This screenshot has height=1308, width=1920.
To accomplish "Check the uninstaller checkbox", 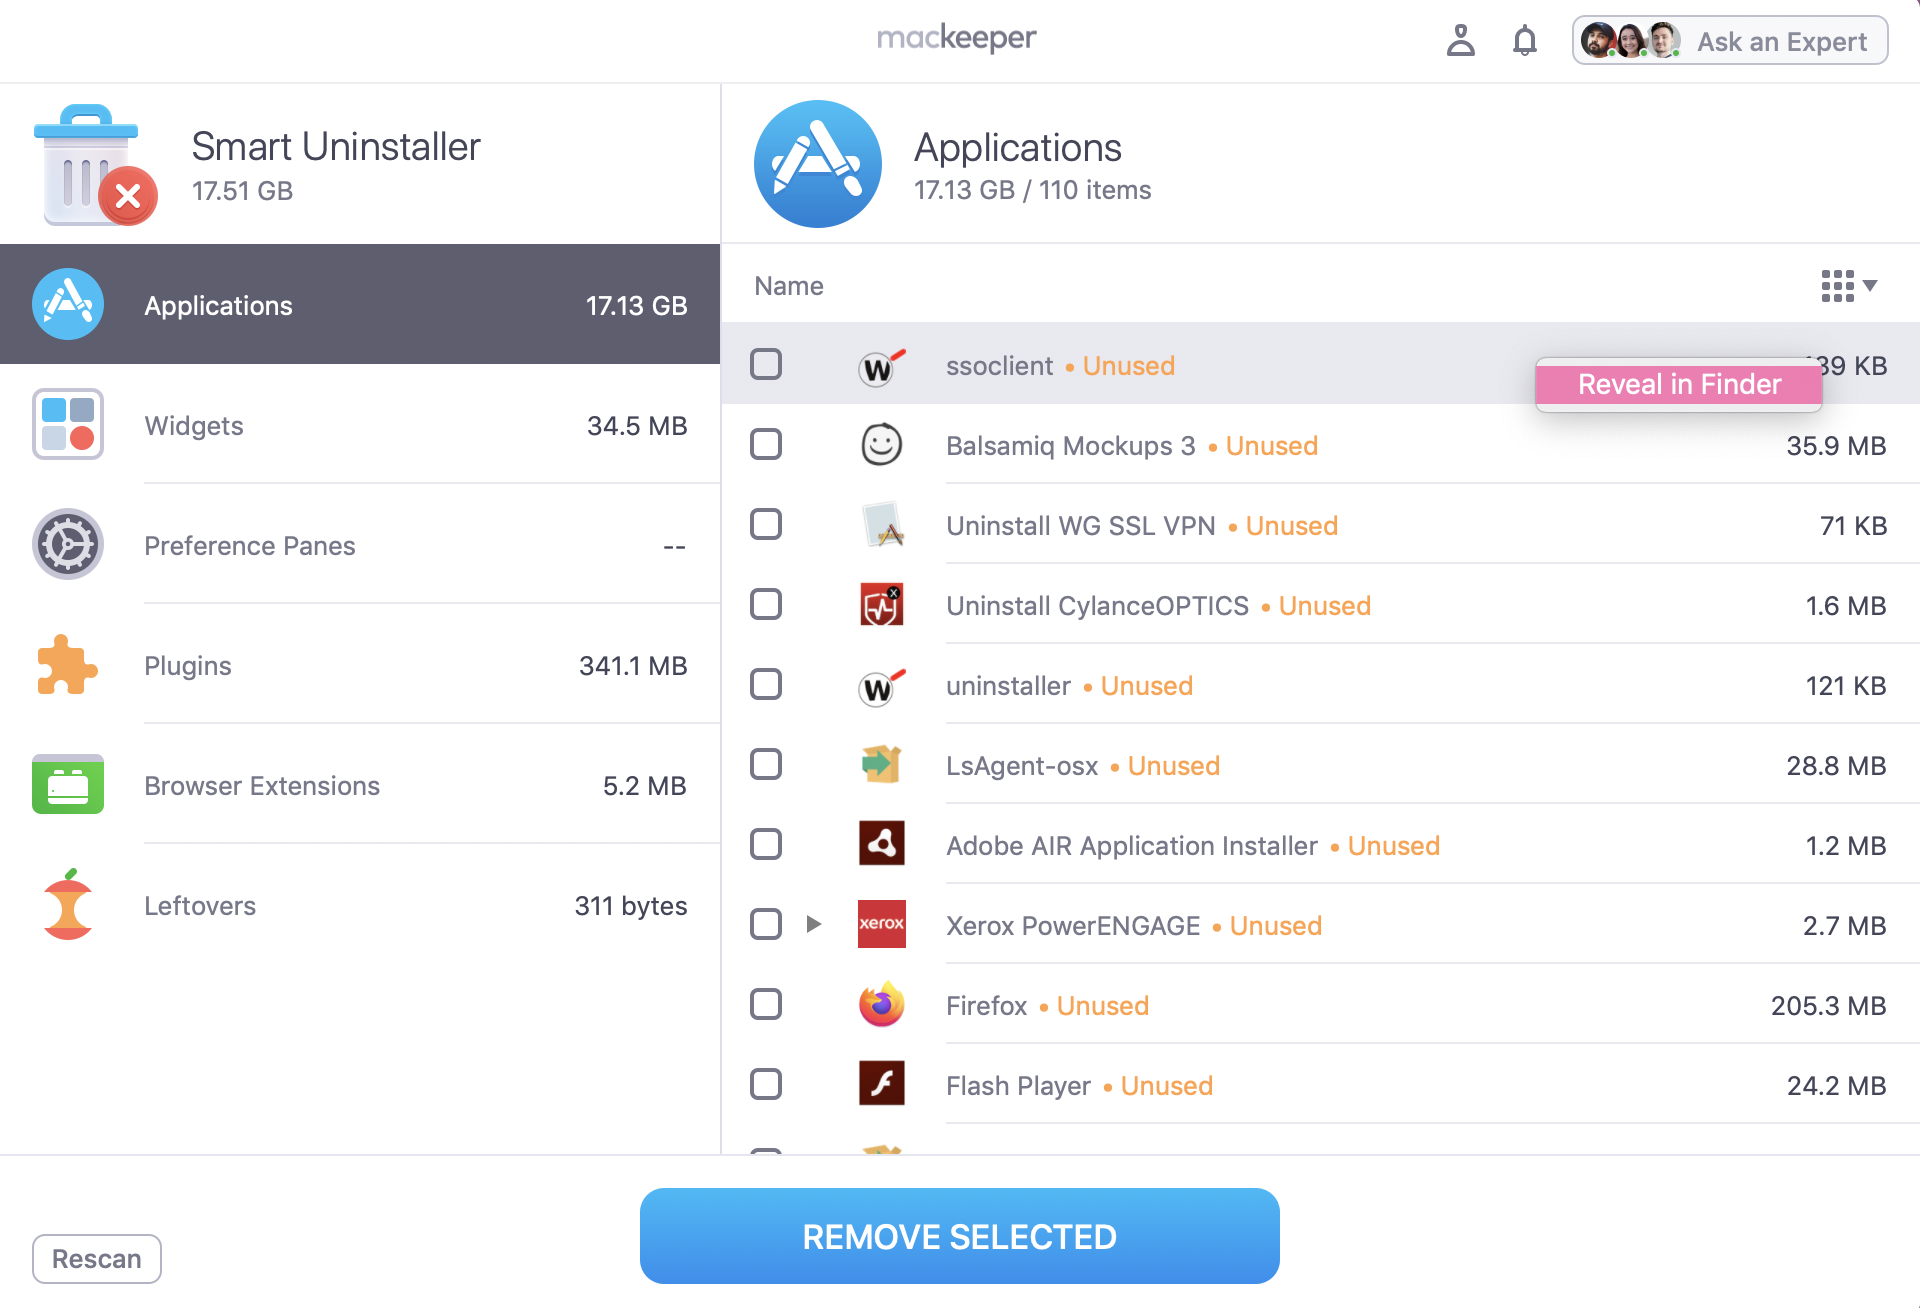I will (766, 684).
